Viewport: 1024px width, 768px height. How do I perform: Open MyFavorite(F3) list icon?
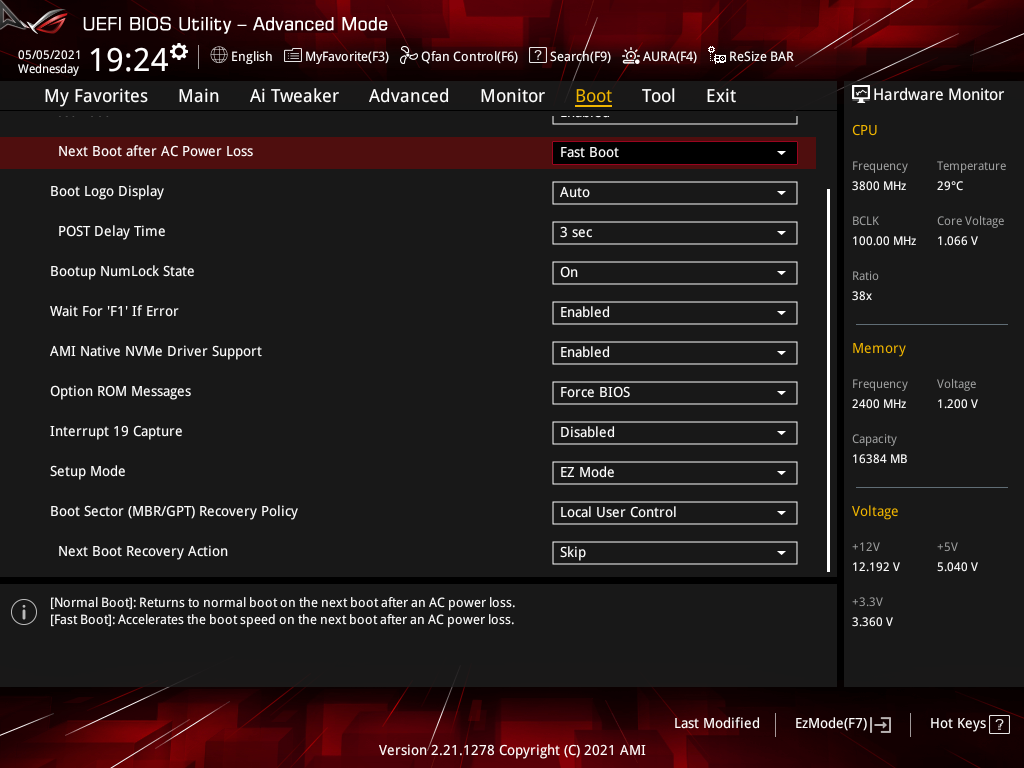[x=293, y=56]
